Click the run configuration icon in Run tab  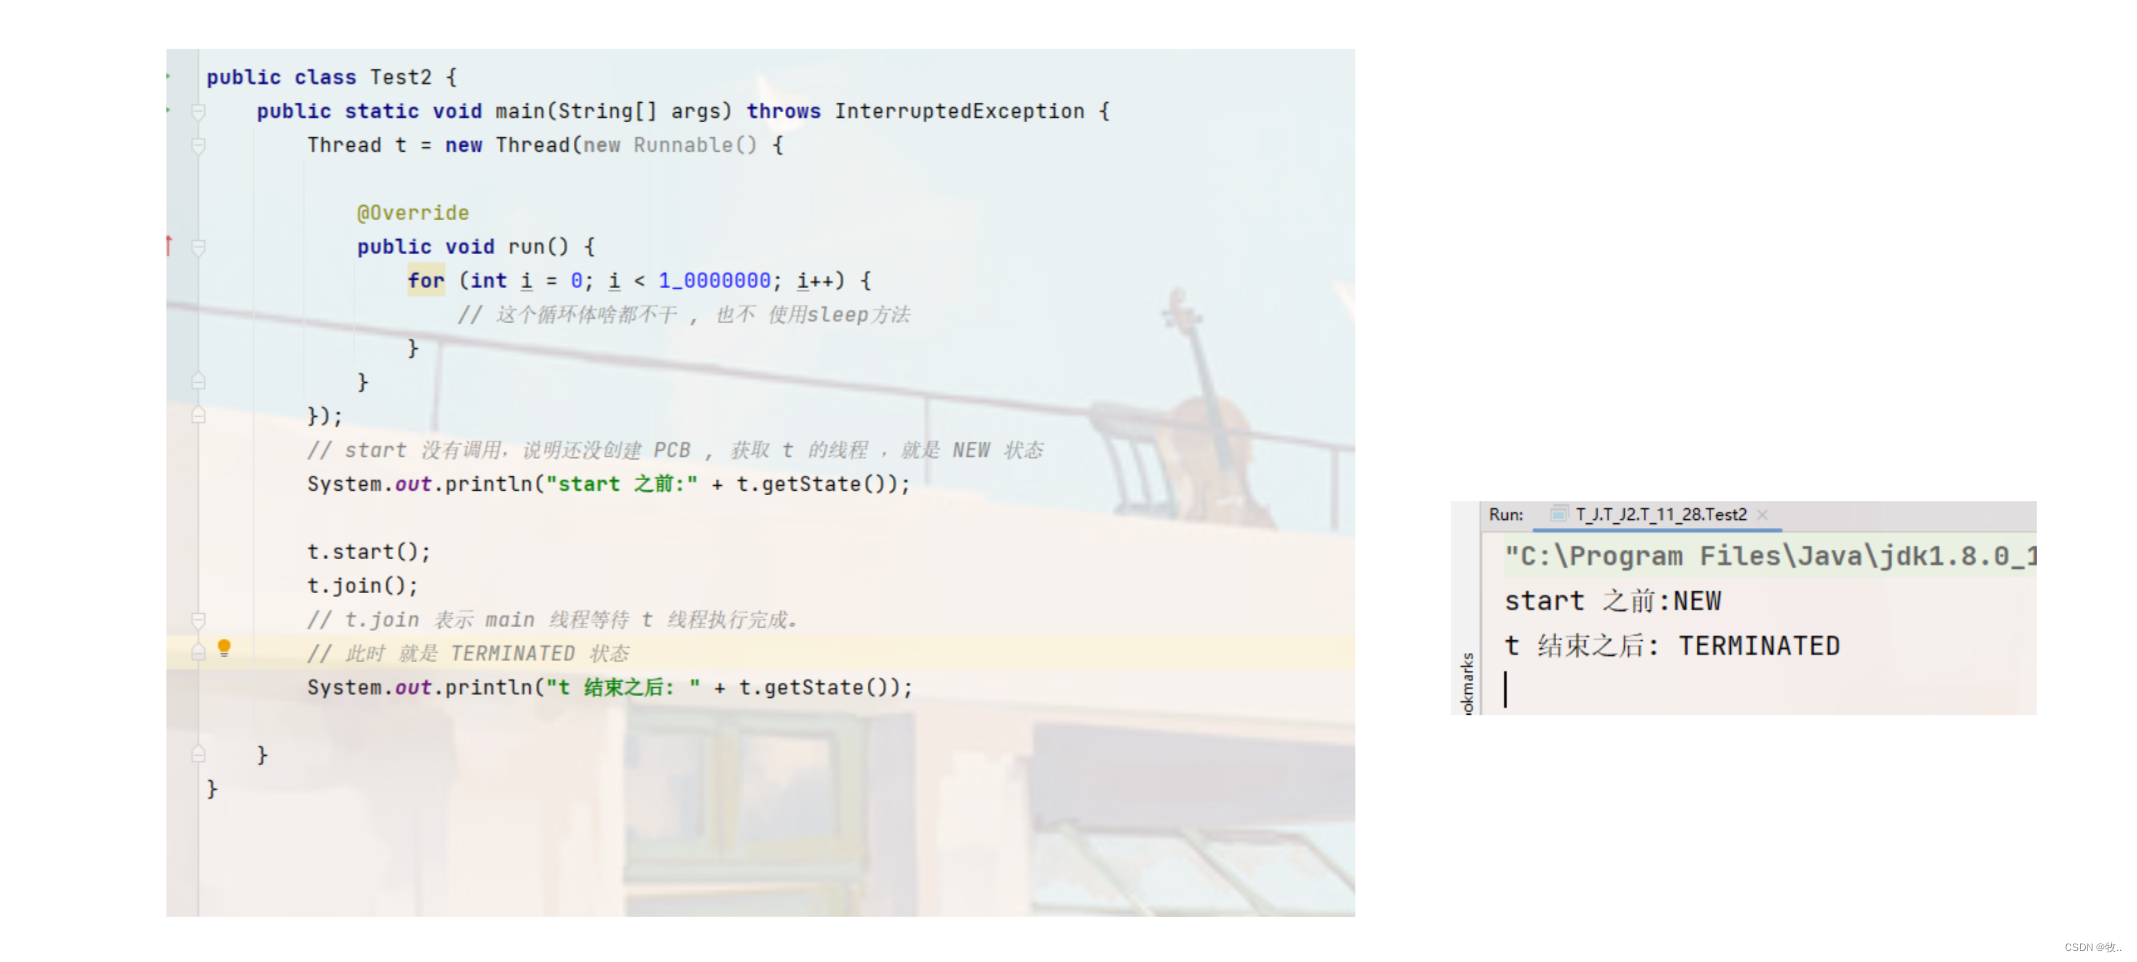click(1558, 515)
